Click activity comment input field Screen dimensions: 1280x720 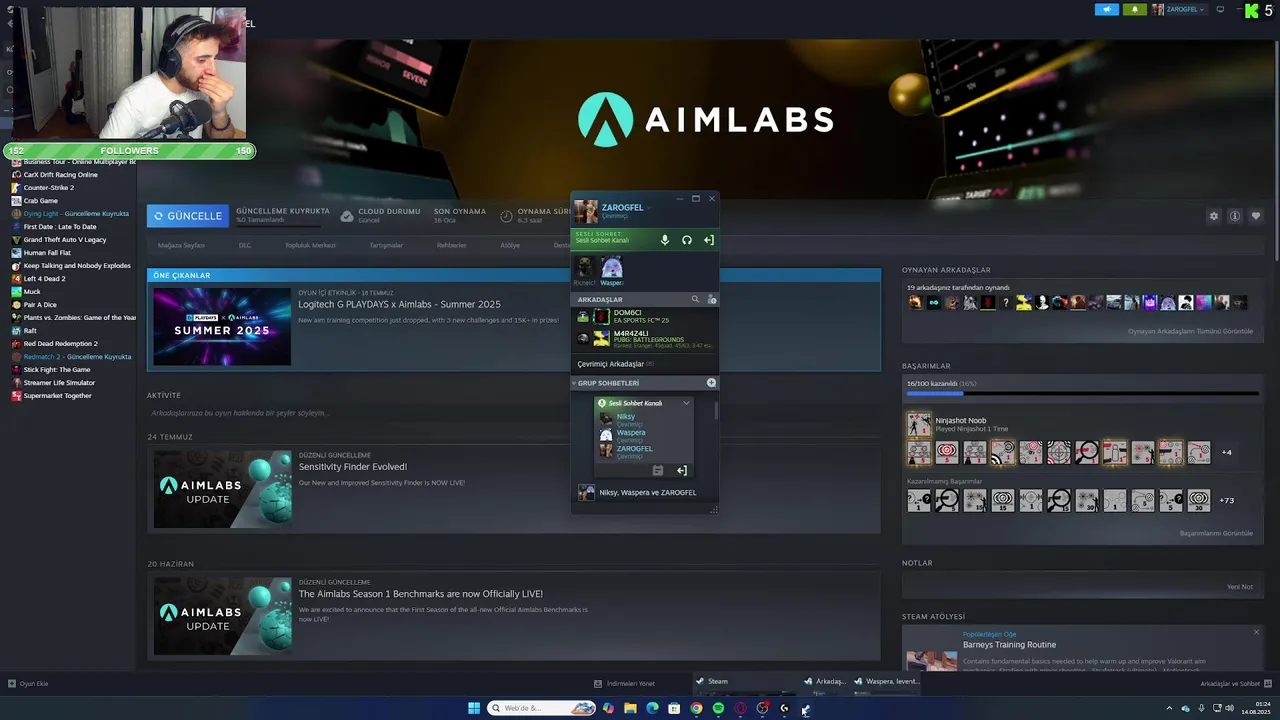coord(514,413)
